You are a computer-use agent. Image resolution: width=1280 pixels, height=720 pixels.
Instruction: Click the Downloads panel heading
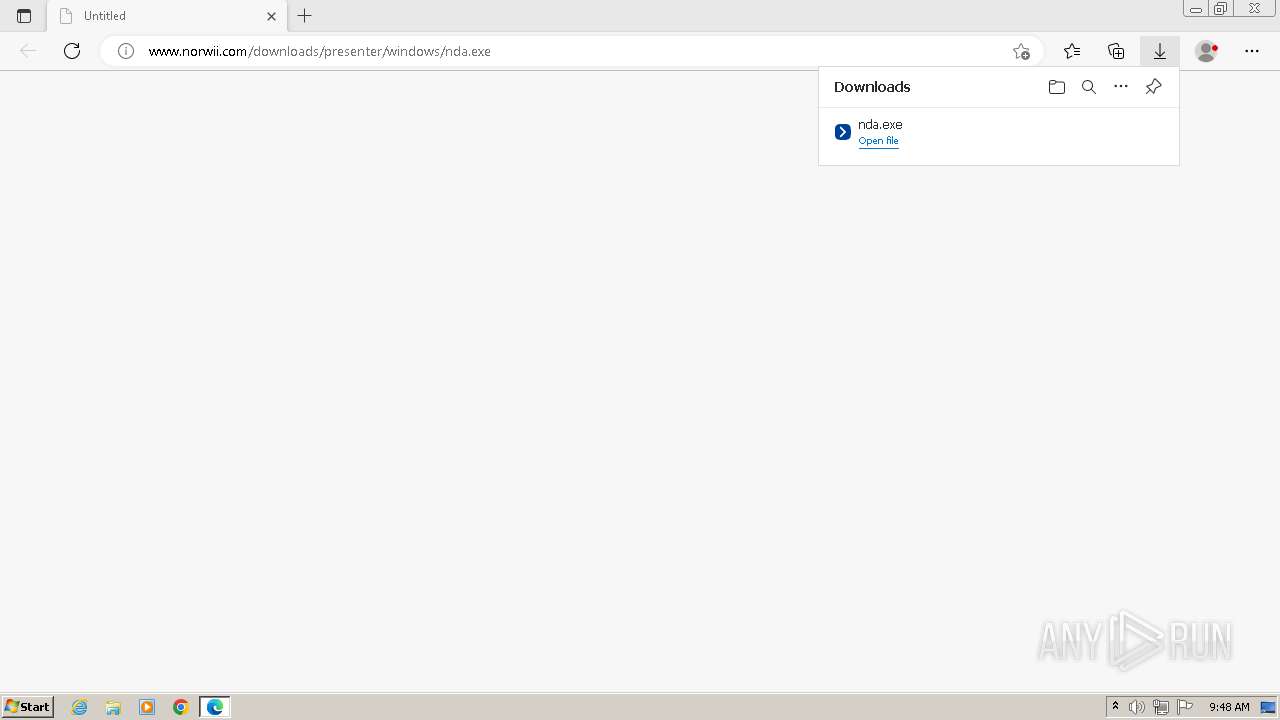tap(872, 87)
